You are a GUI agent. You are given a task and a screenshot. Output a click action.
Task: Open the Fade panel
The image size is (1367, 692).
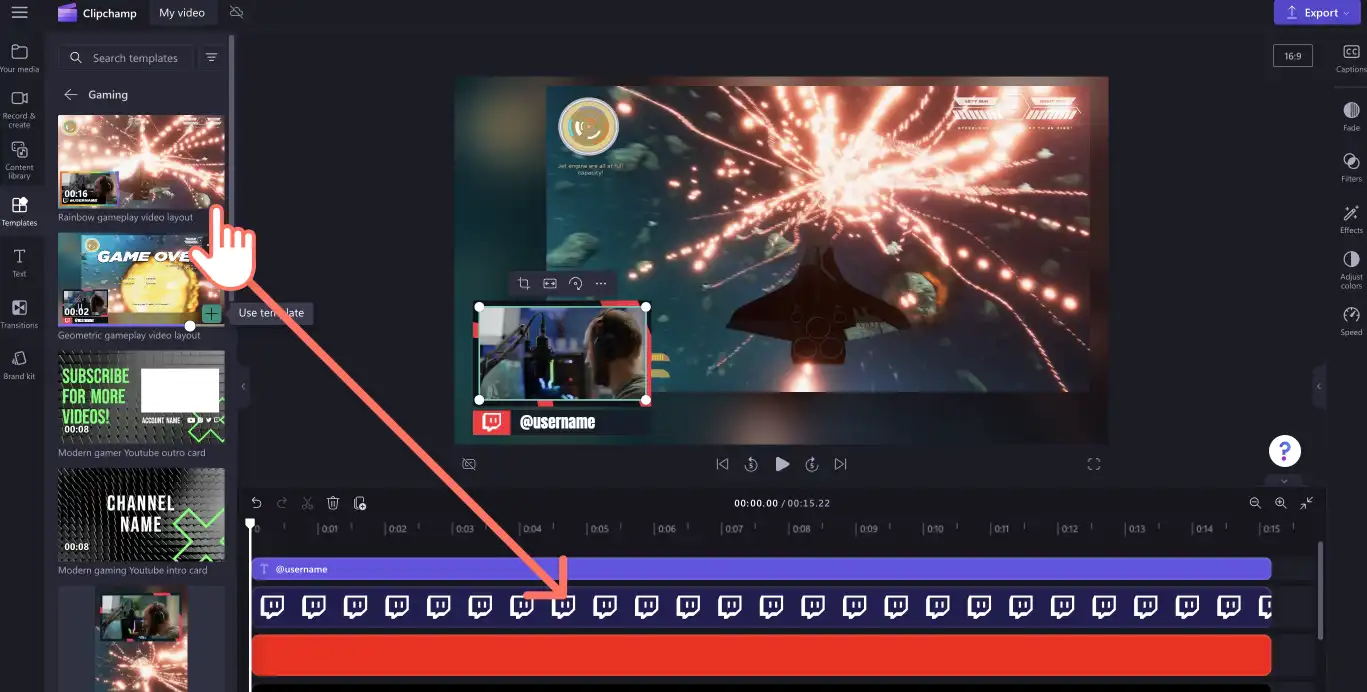pos(1351,116)
